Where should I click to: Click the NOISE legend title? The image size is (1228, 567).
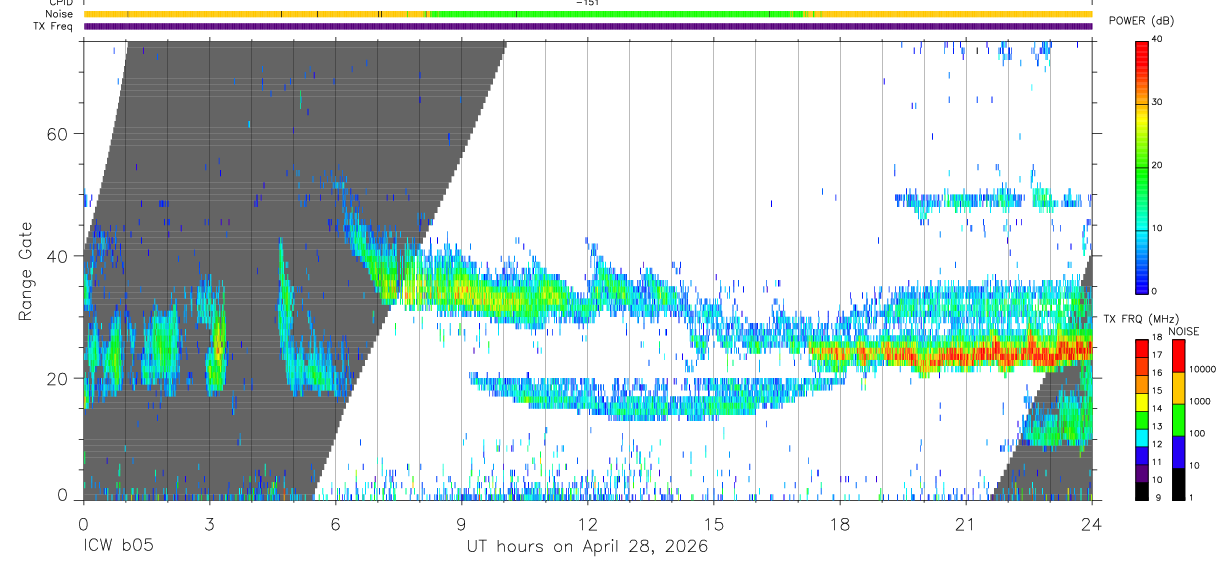(1184, 331)
